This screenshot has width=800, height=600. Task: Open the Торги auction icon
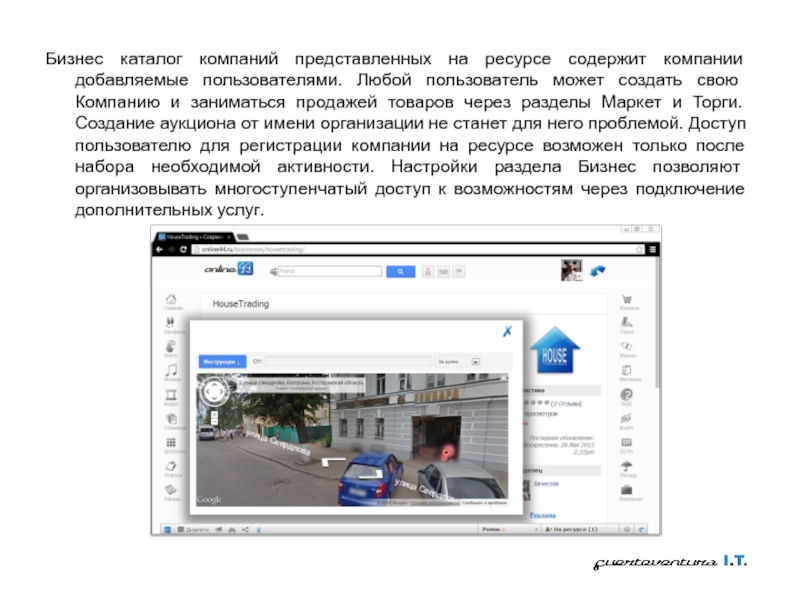627,324
